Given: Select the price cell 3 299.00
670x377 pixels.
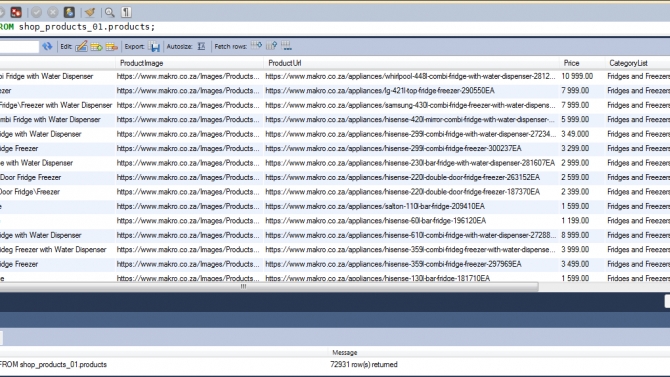Looking at the screenshot, I should click(x=582, y=148).
